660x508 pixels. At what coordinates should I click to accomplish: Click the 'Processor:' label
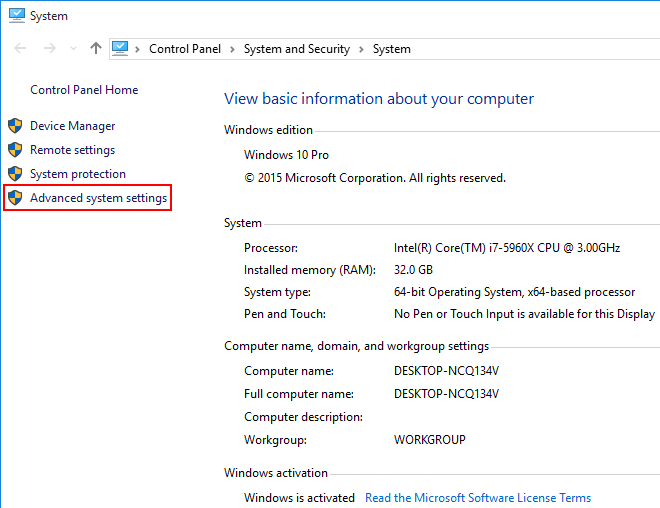pos(271,248)
